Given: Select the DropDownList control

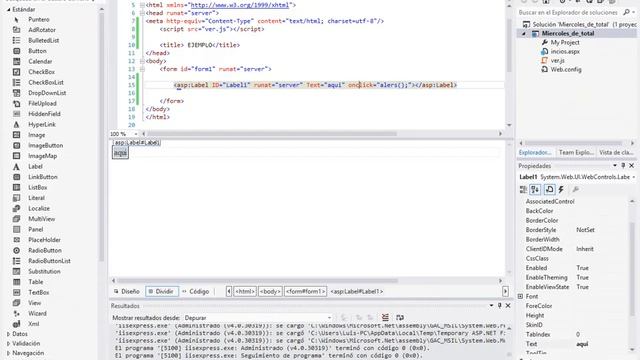Looking at the screenshot, I should tap(47, 93).
